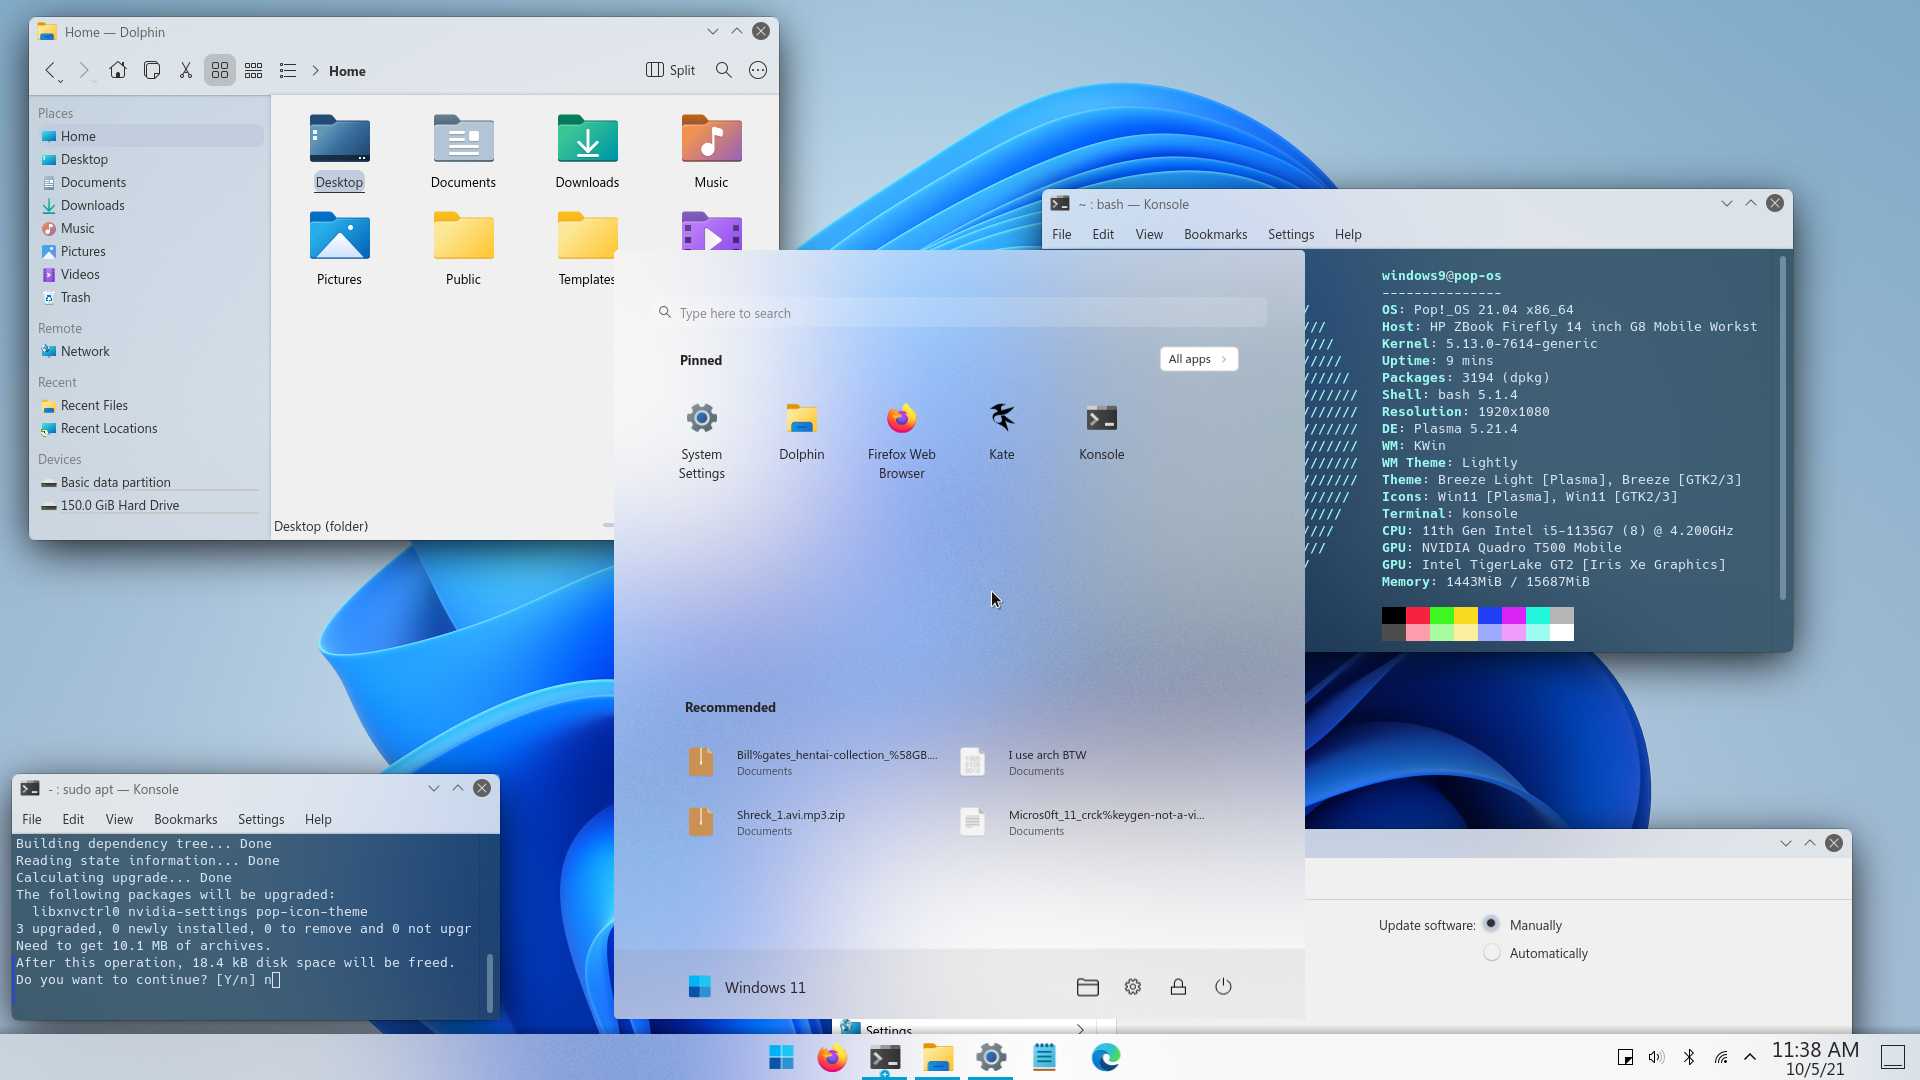
Task: Open Recent Files in Dolphin sidebar
Action: click(x=150, y=405)
